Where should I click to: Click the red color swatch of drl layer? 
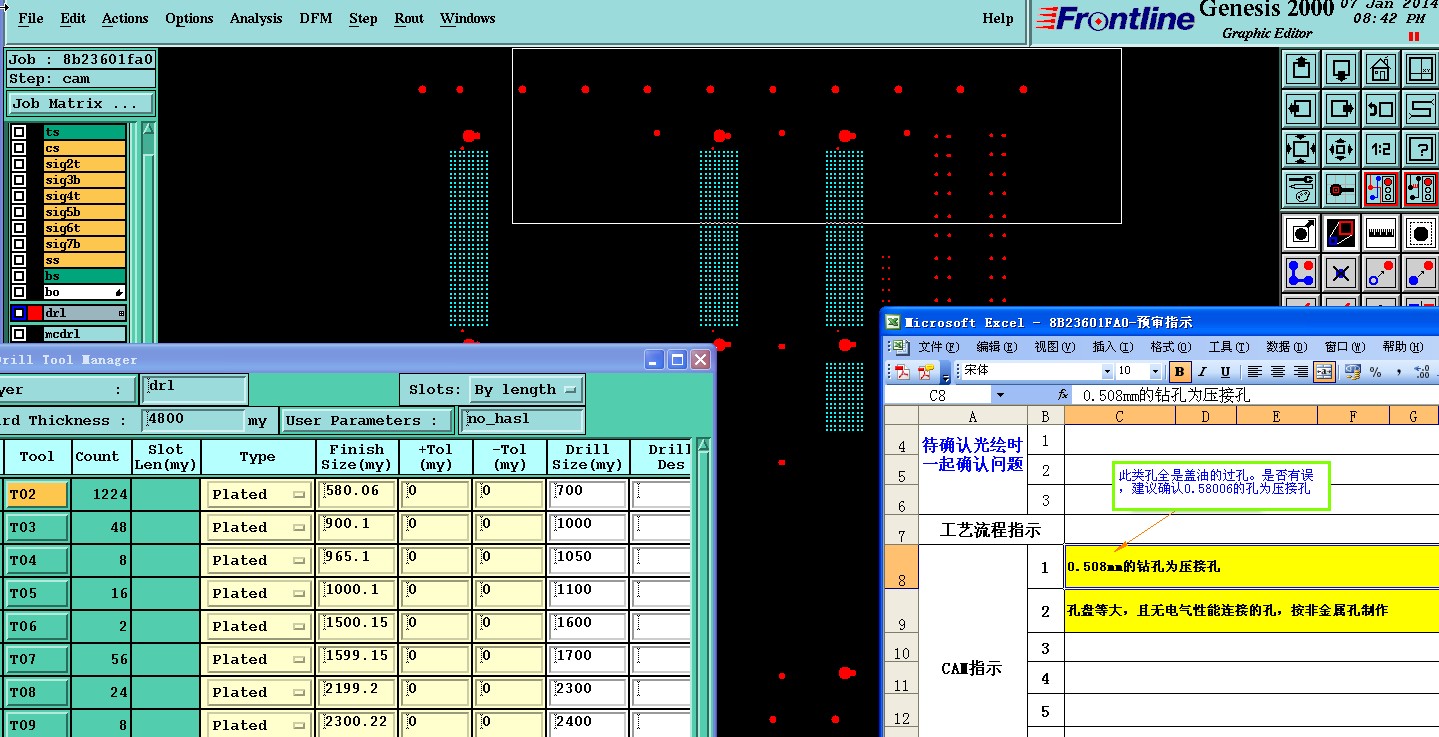pyautogui.click(x=35, y=313)
